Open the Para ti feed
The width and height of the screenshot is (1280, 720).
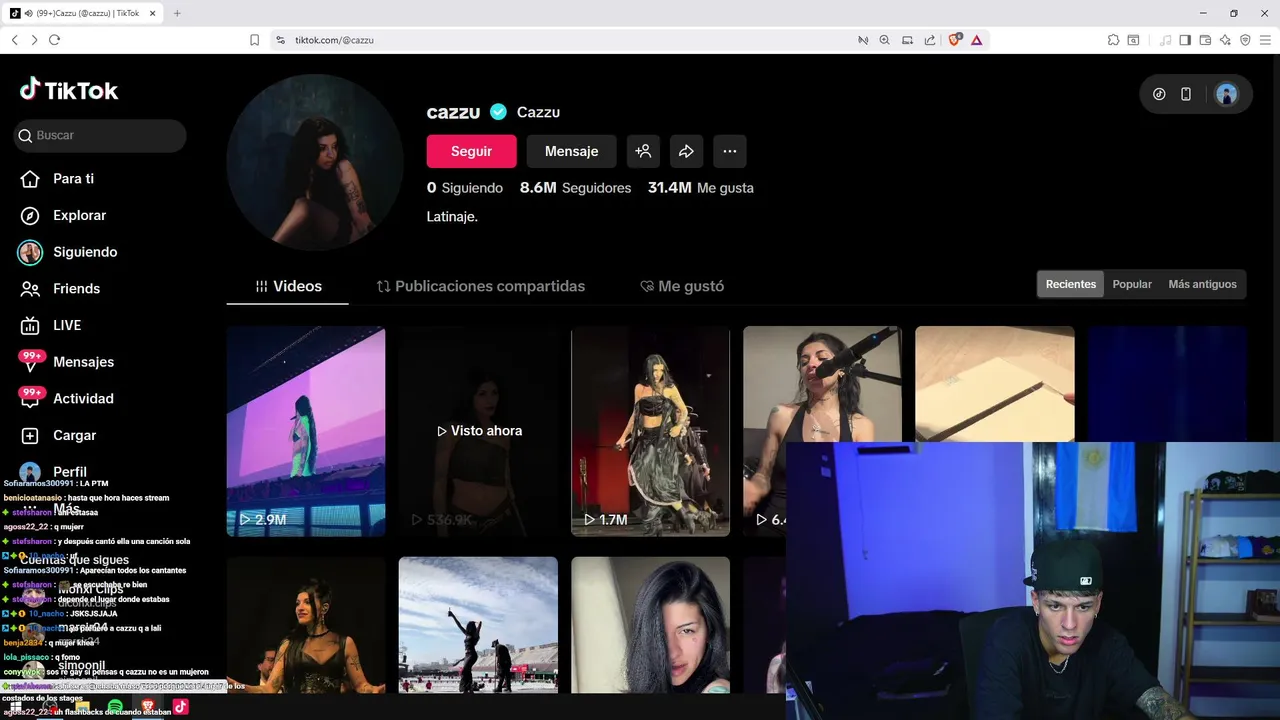click(58, 179)
